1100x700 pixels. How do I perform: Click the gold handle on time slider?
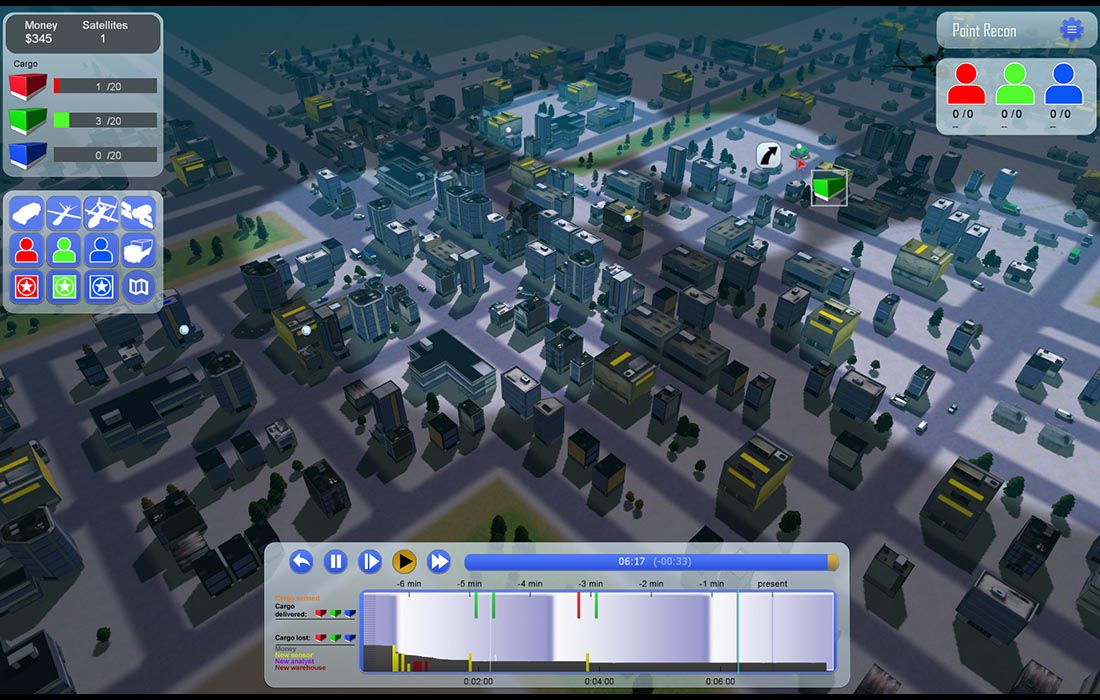click(x=833, y=562)
